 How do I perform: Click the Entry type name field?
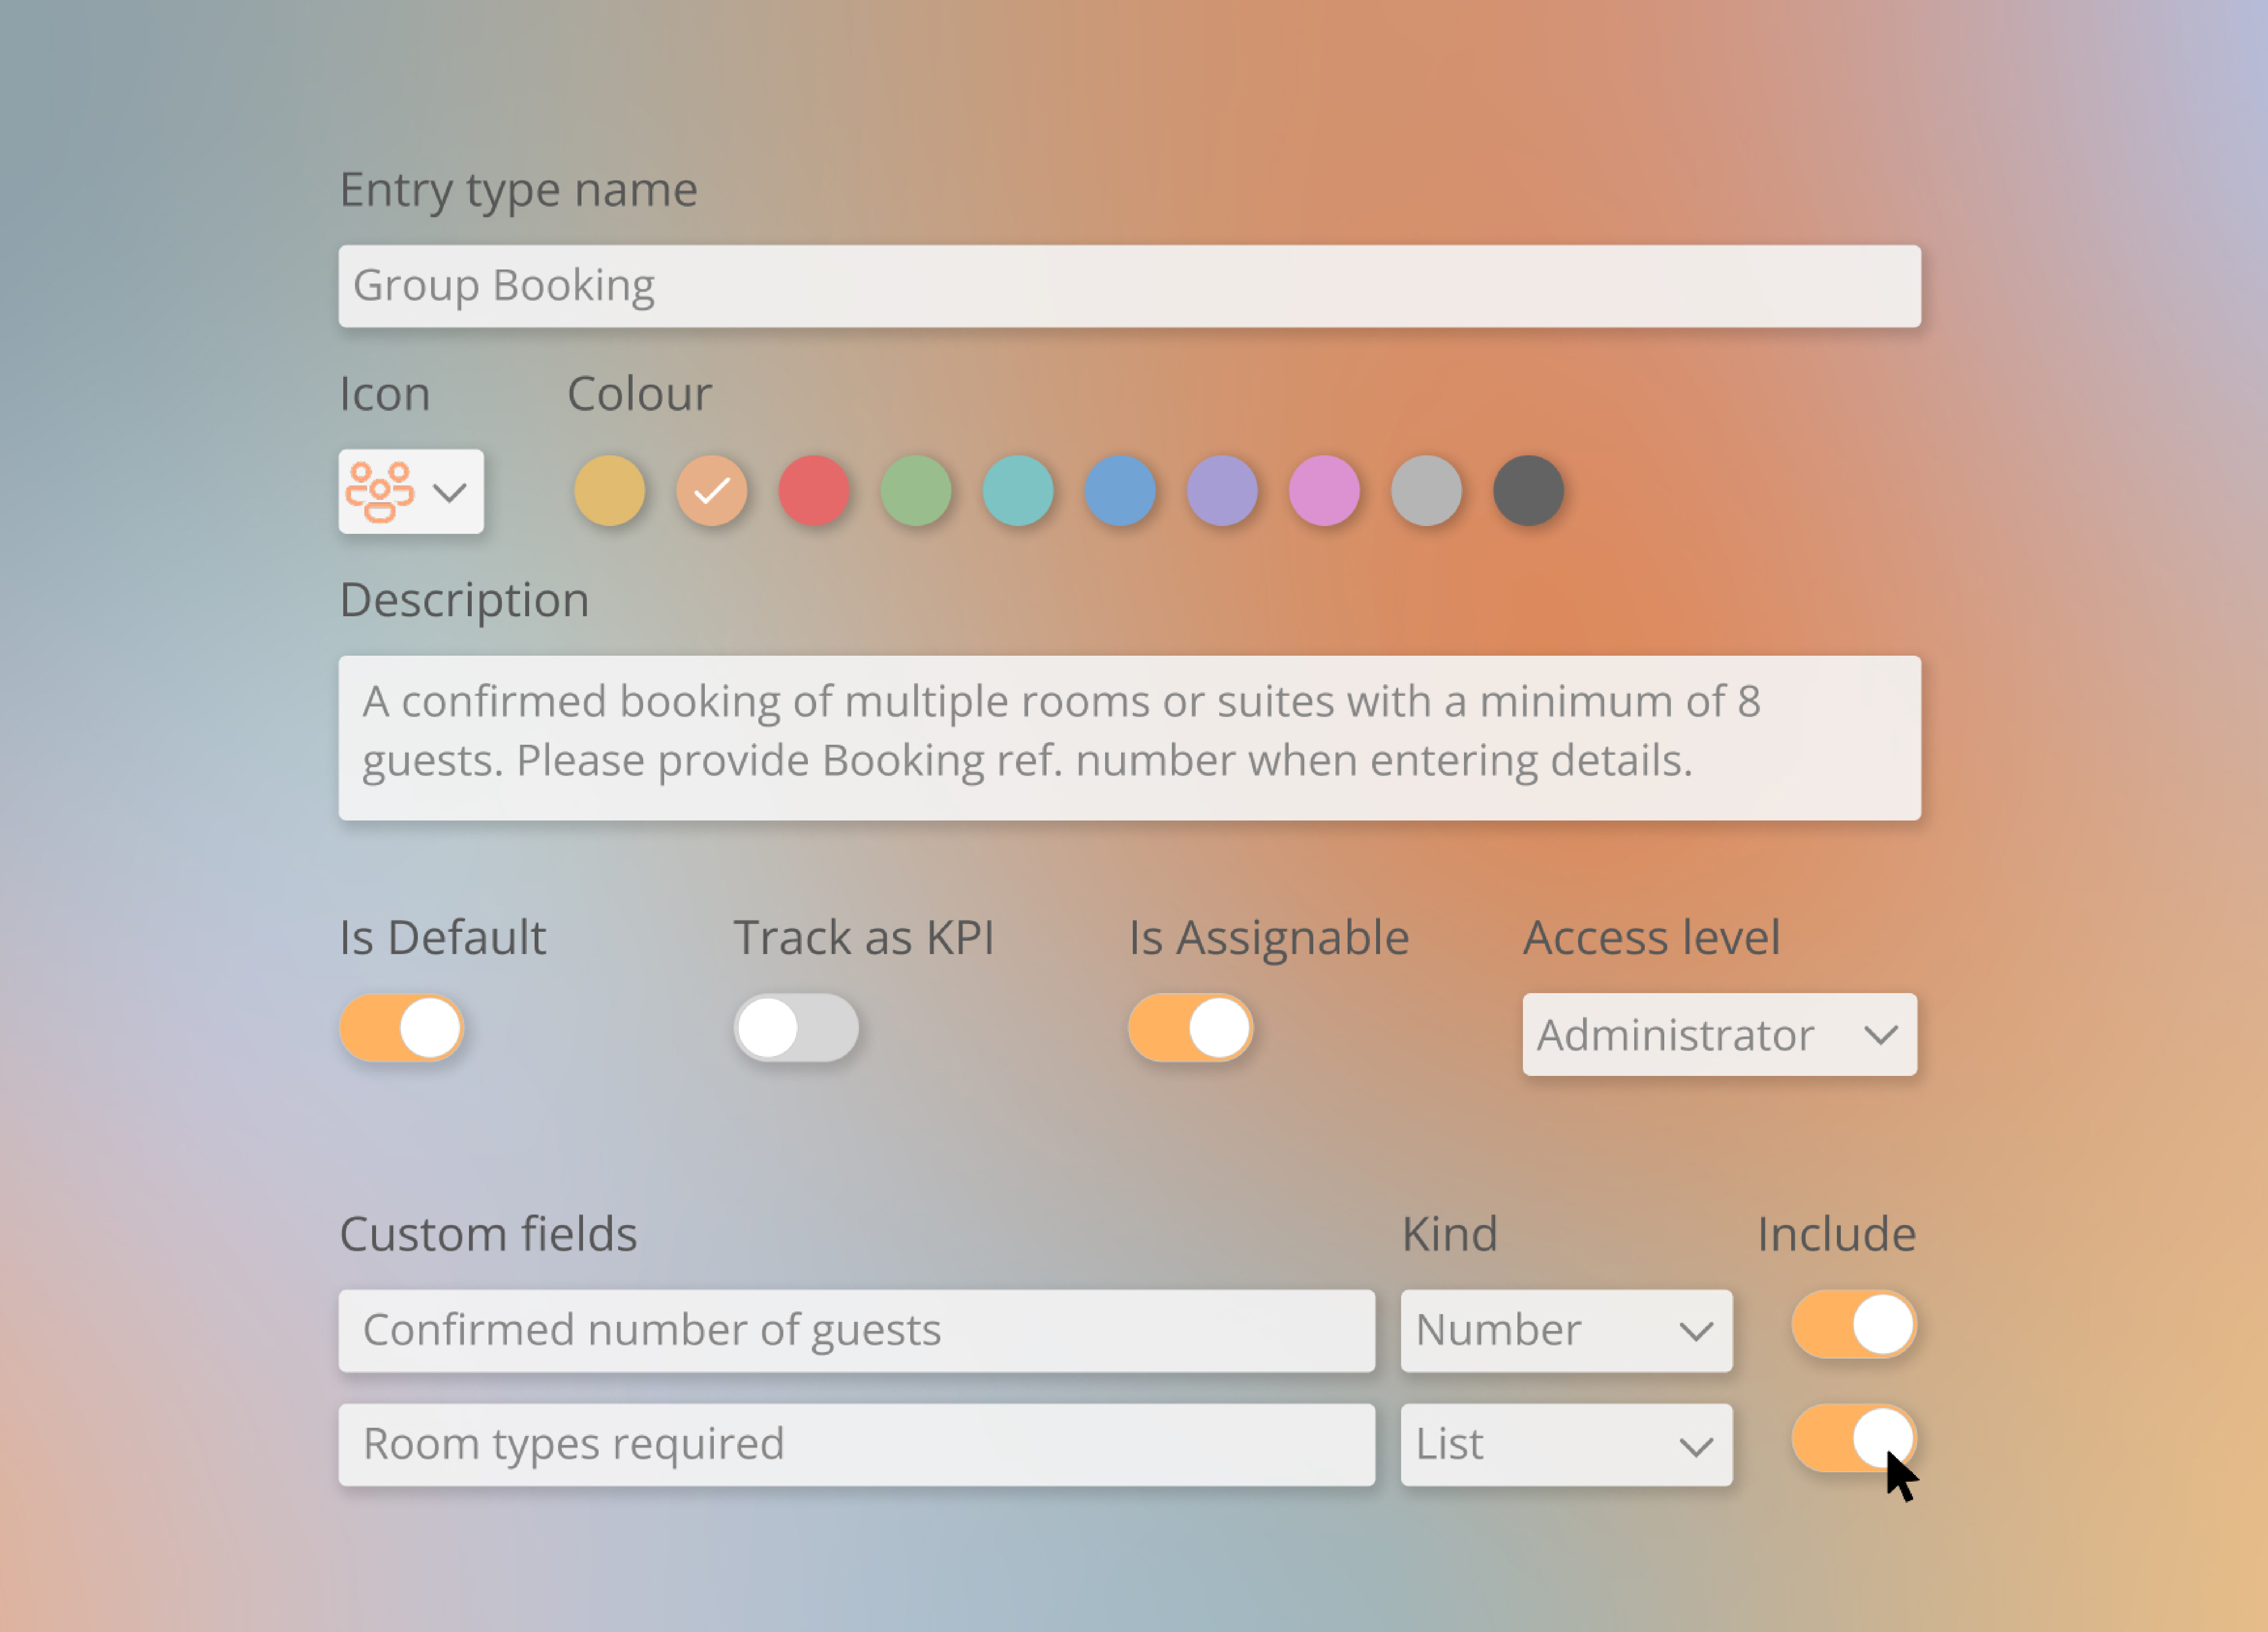point(1128,286)
